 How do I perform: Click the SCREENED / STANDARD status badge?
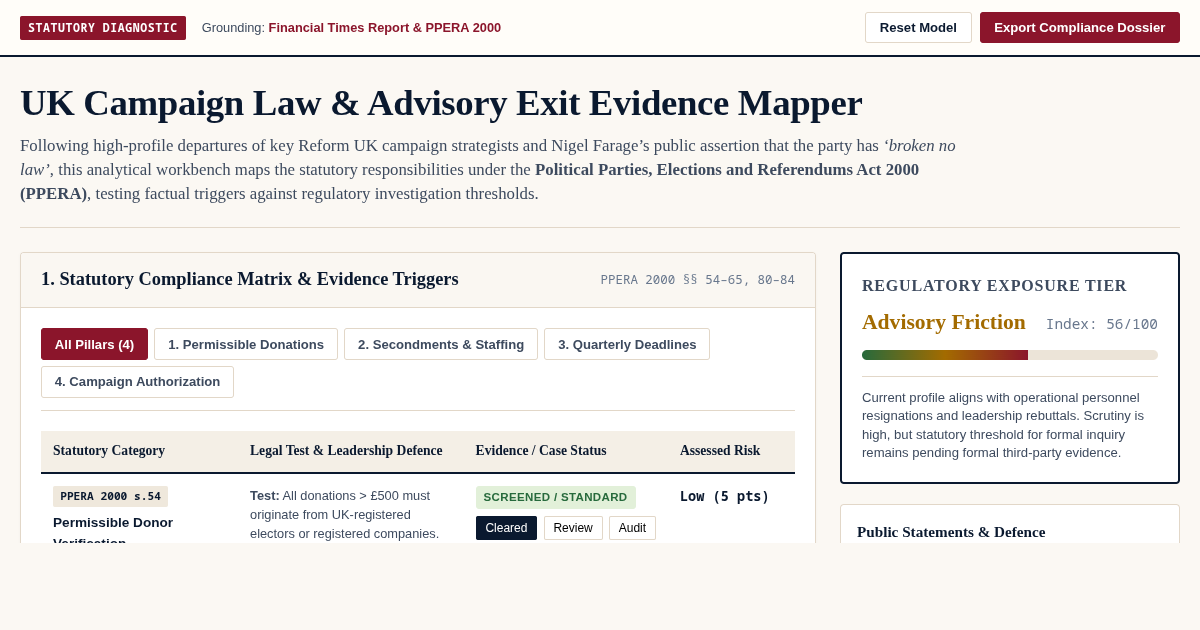555,497
